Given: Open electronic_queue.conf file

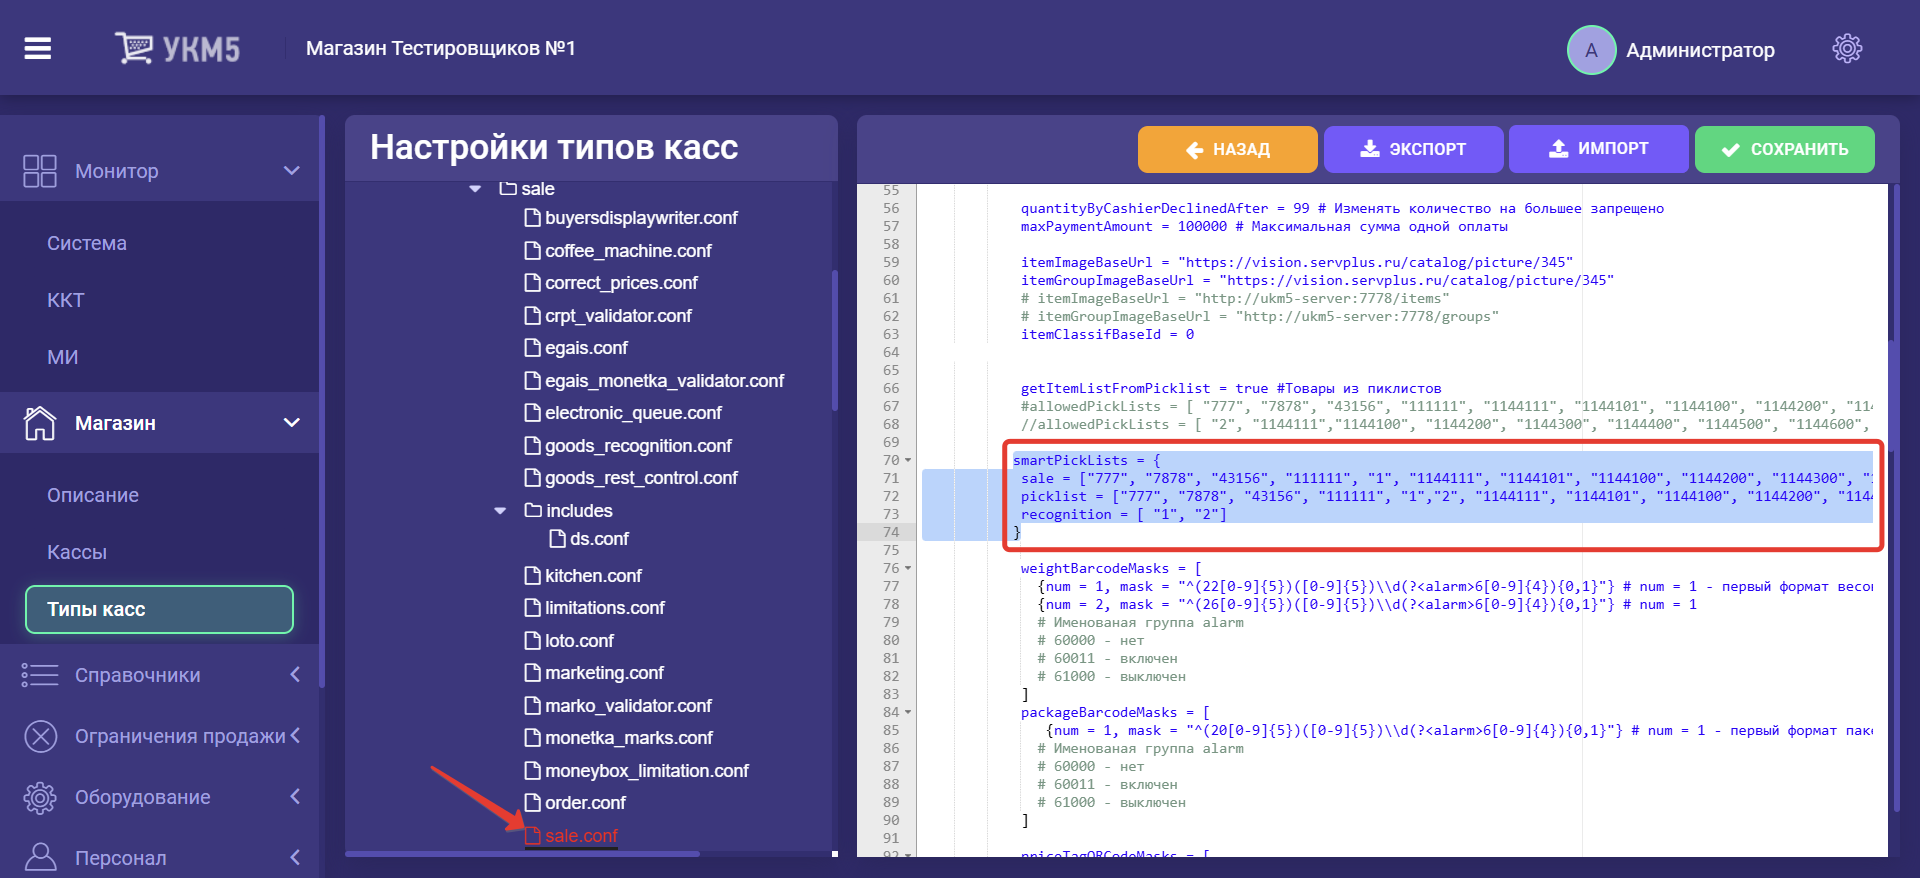Looking at the screenshot, I should point(633,413).
